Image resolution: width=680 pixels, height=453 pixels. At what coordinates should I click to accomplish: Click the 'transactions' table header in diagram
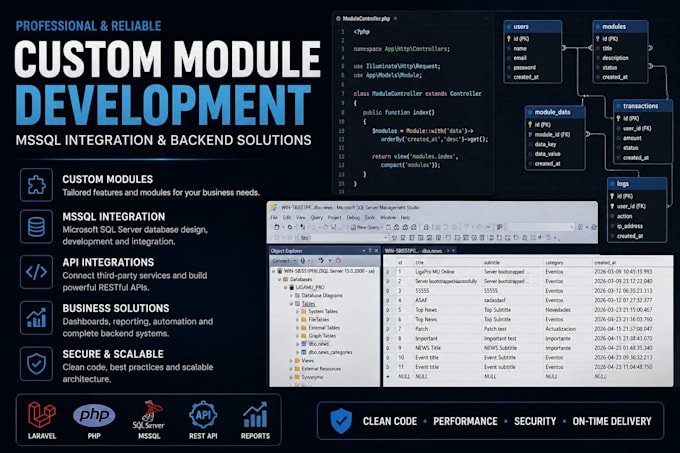[x=643, y=106]
